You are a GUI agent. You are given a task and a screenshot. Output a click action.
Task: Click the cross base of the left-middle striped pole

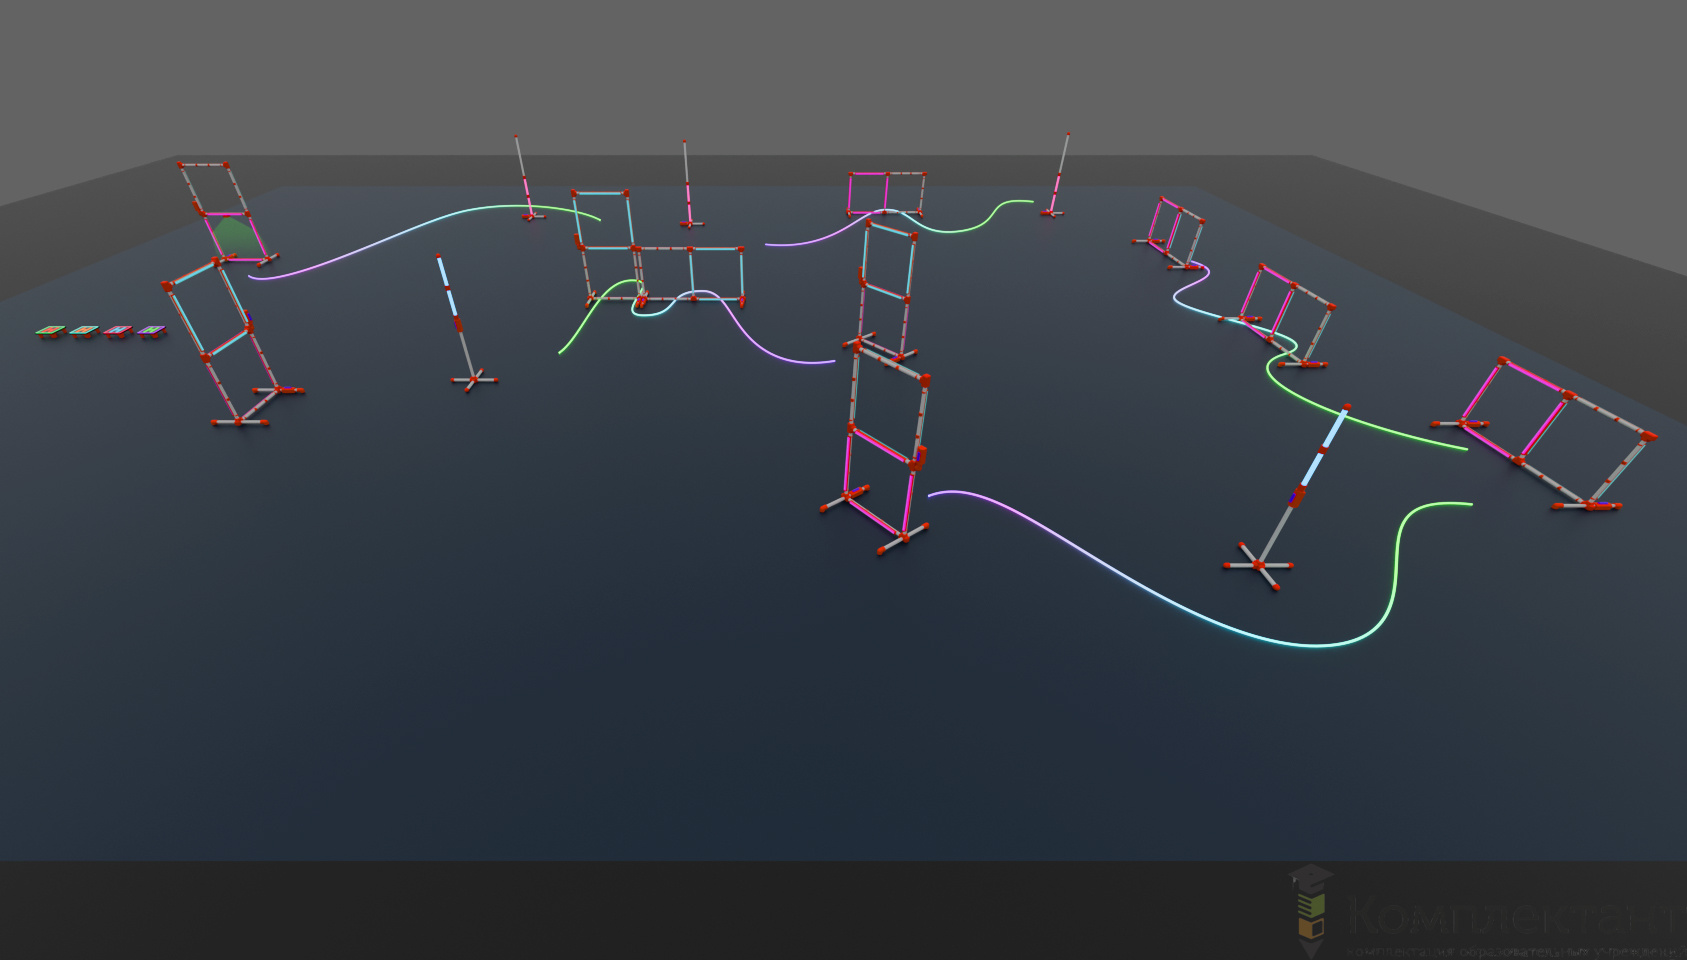coord(474,380)
